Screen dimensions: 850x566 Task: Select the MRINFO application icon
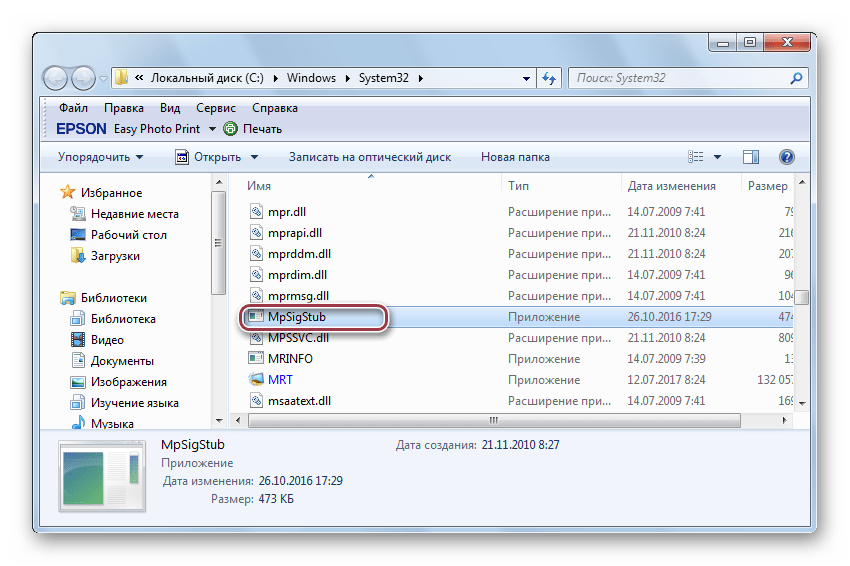[x=256, y=358]
